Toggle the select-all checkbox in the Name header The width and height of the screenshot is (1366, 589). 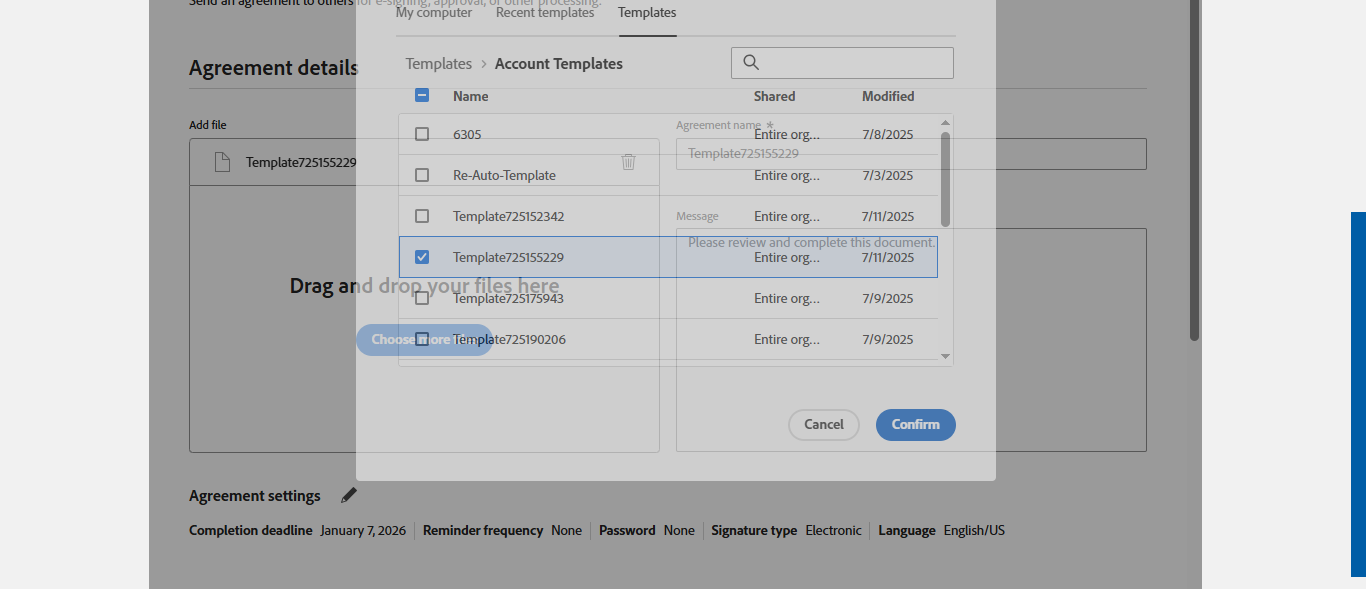coord(422,96)
